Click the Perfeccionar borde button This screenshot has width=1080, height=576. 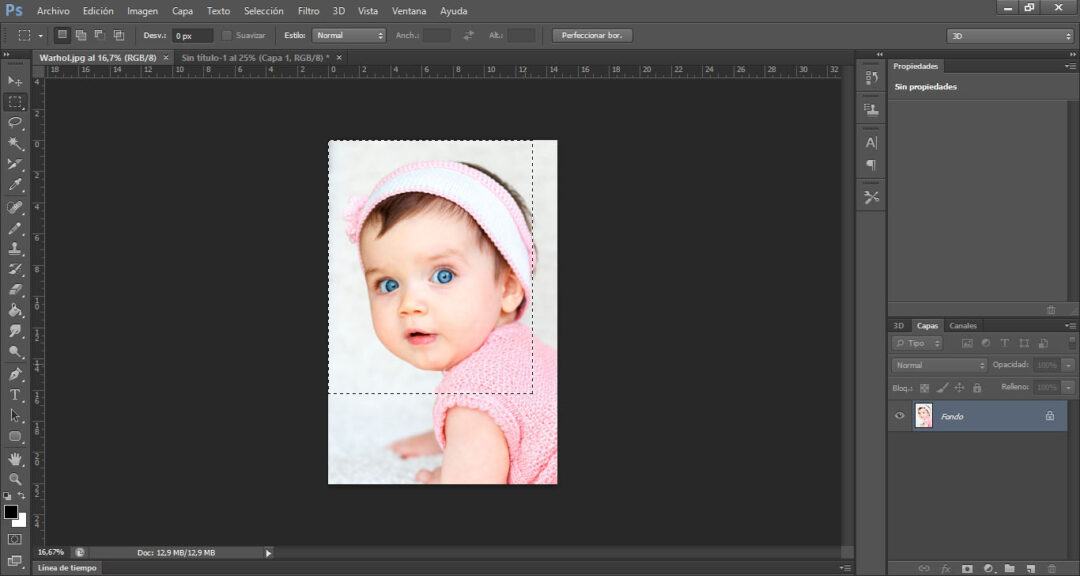click(x=592, y=35)
